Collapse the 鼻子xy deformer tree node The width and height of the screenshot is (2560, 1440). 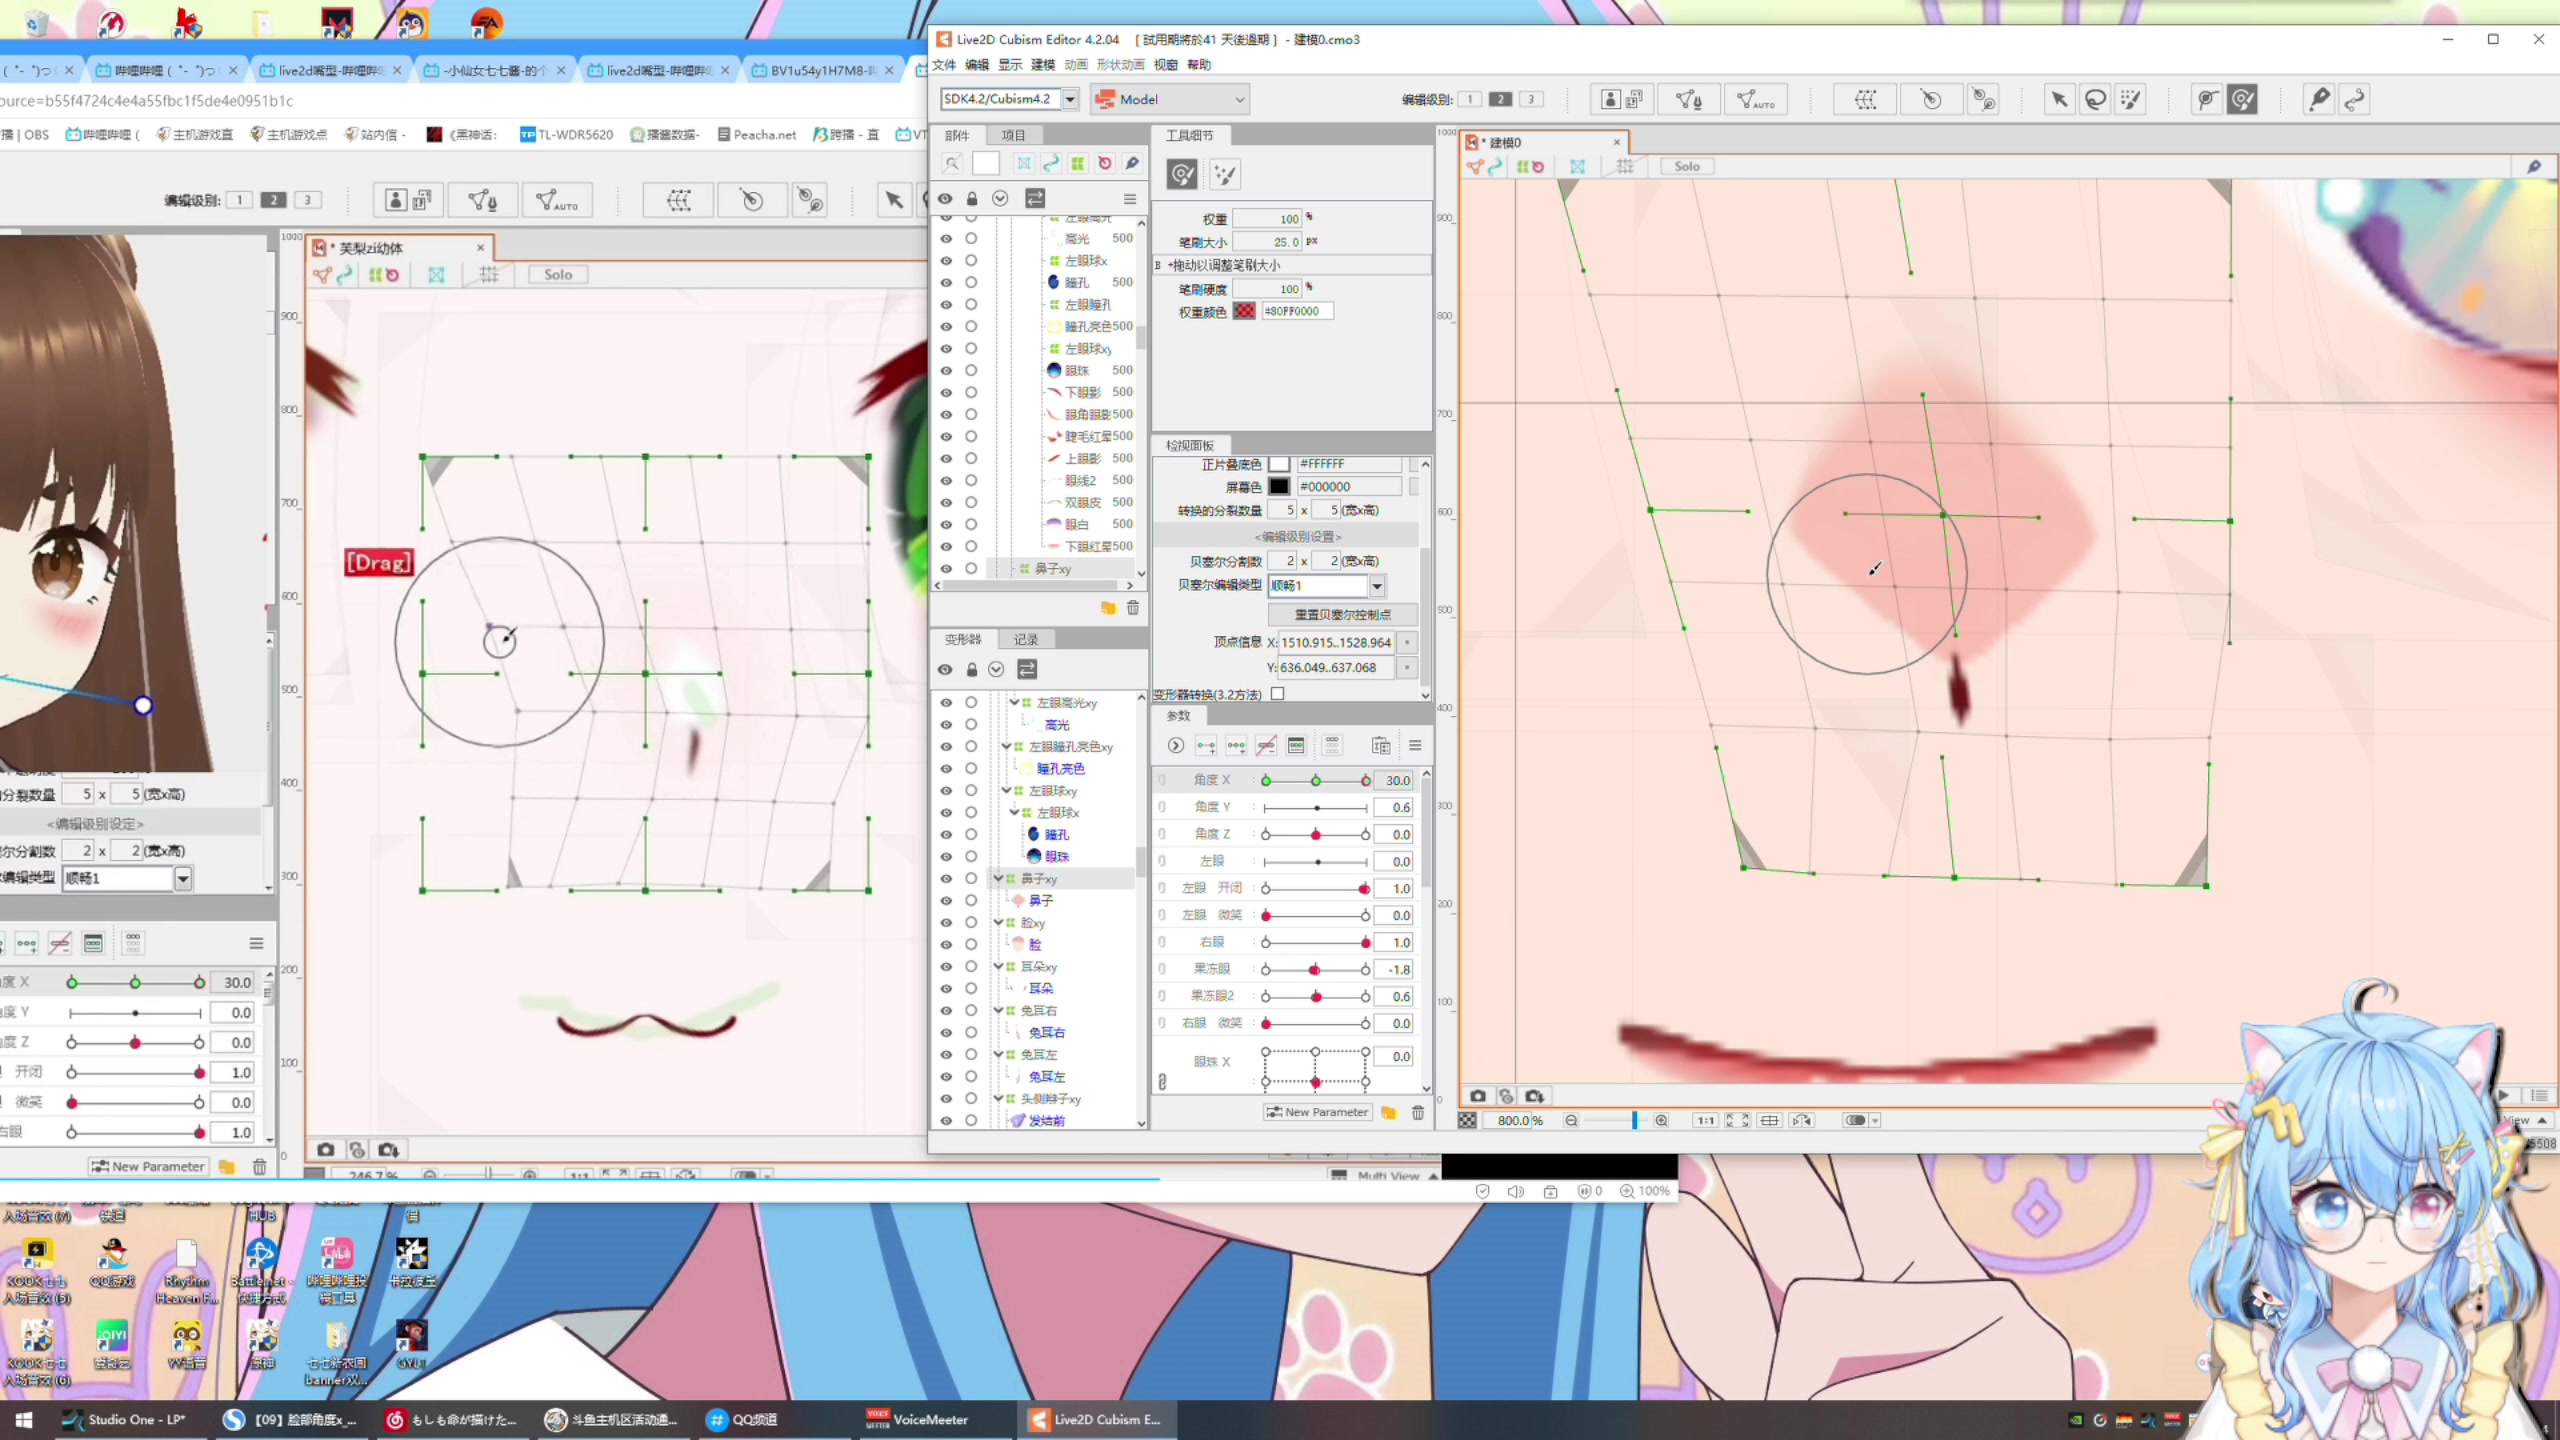click(998, 878)
